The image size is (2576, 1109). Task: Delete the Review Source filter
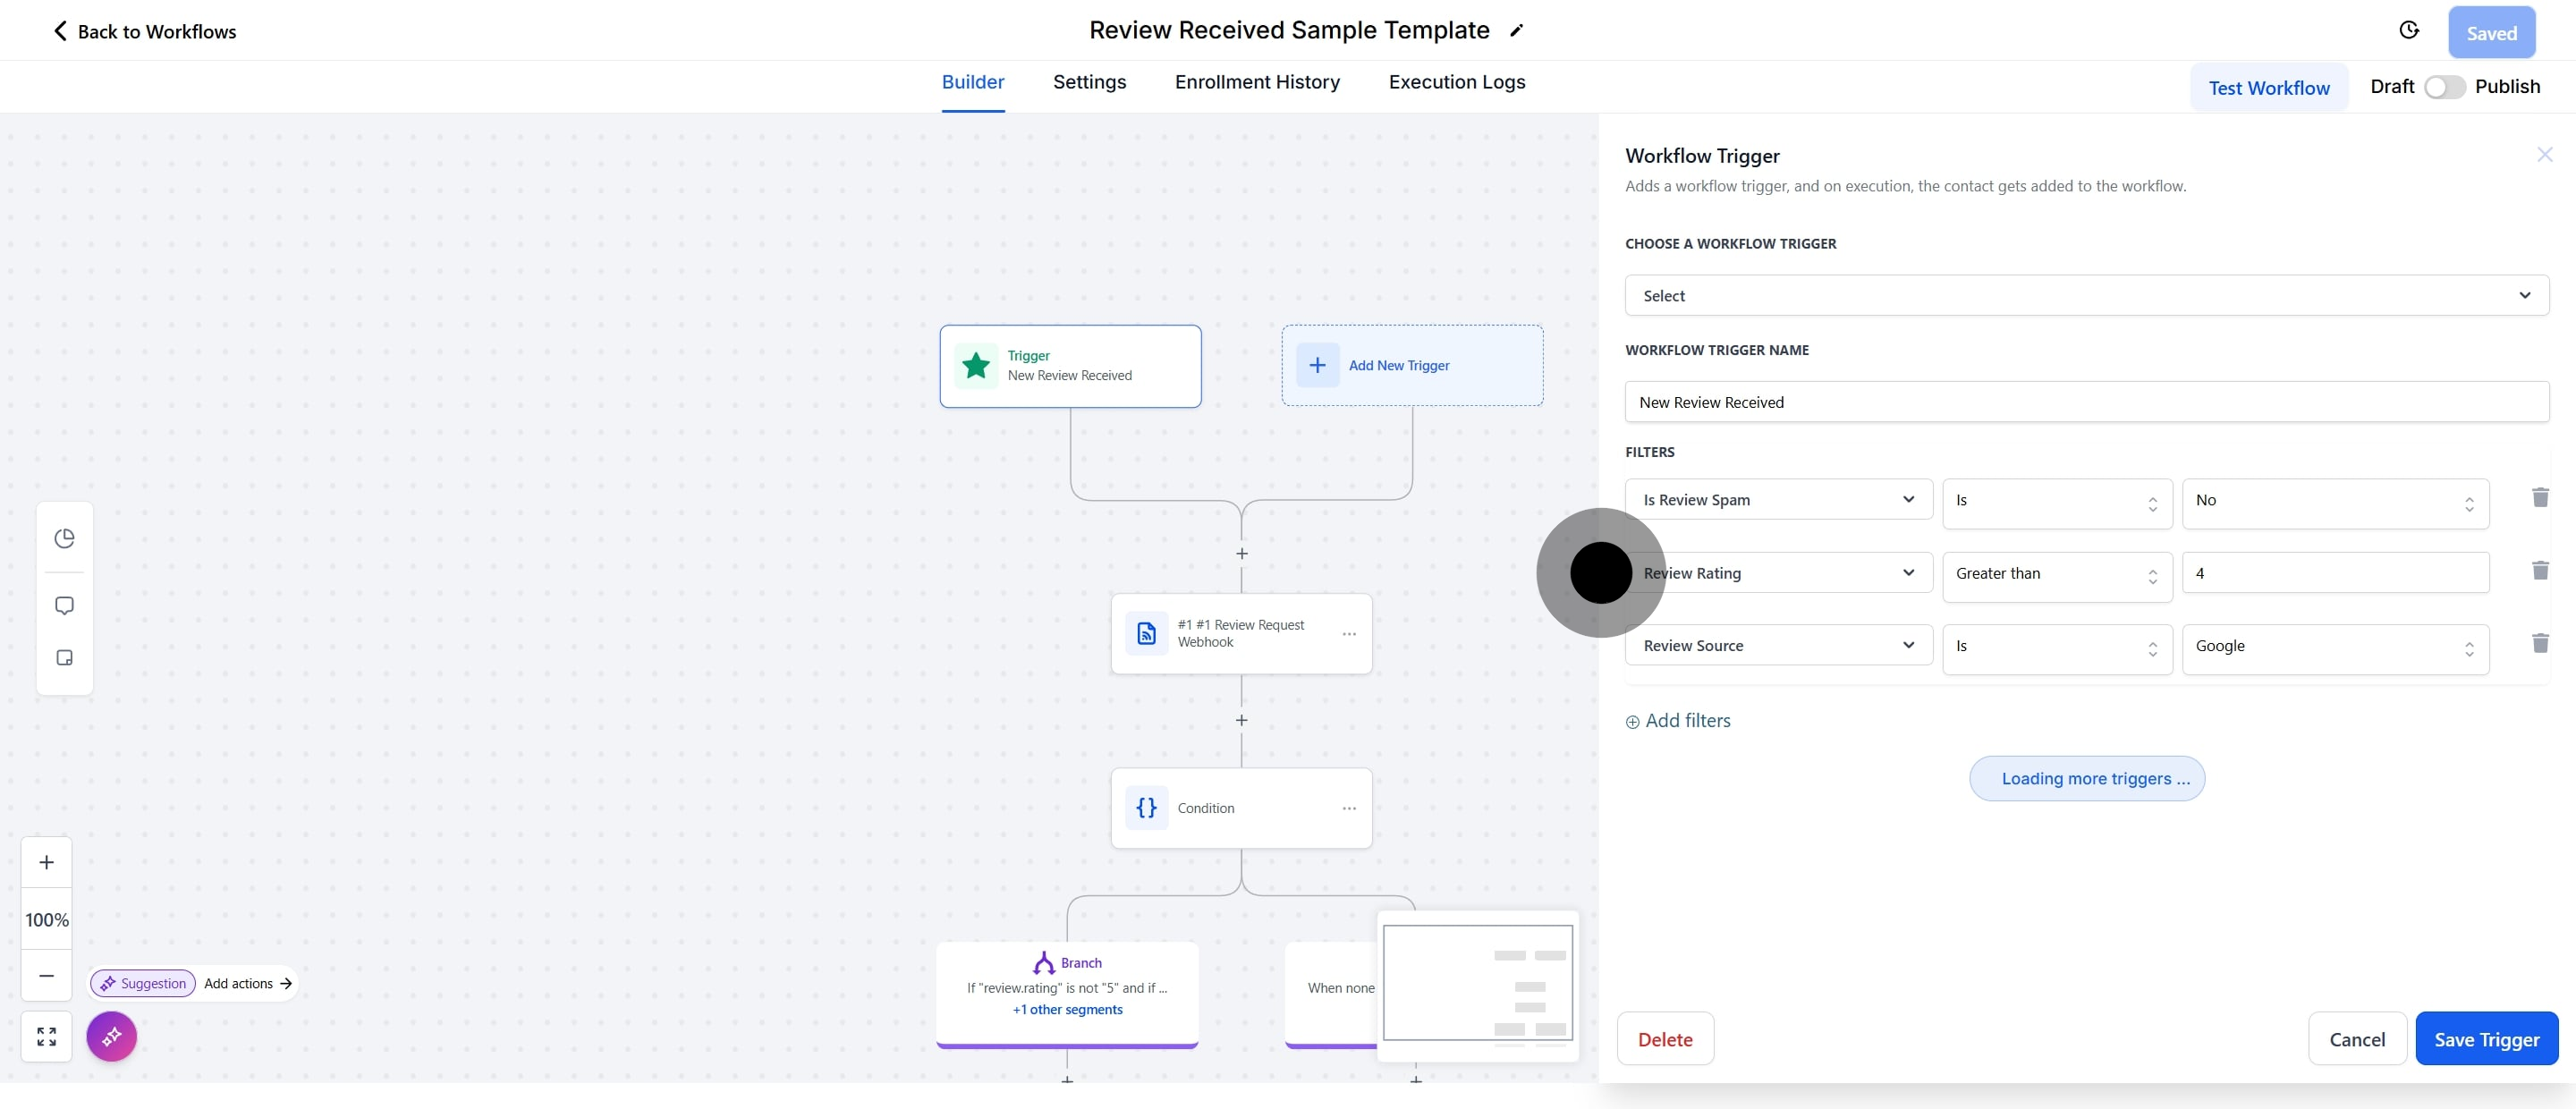point(2539,644)
